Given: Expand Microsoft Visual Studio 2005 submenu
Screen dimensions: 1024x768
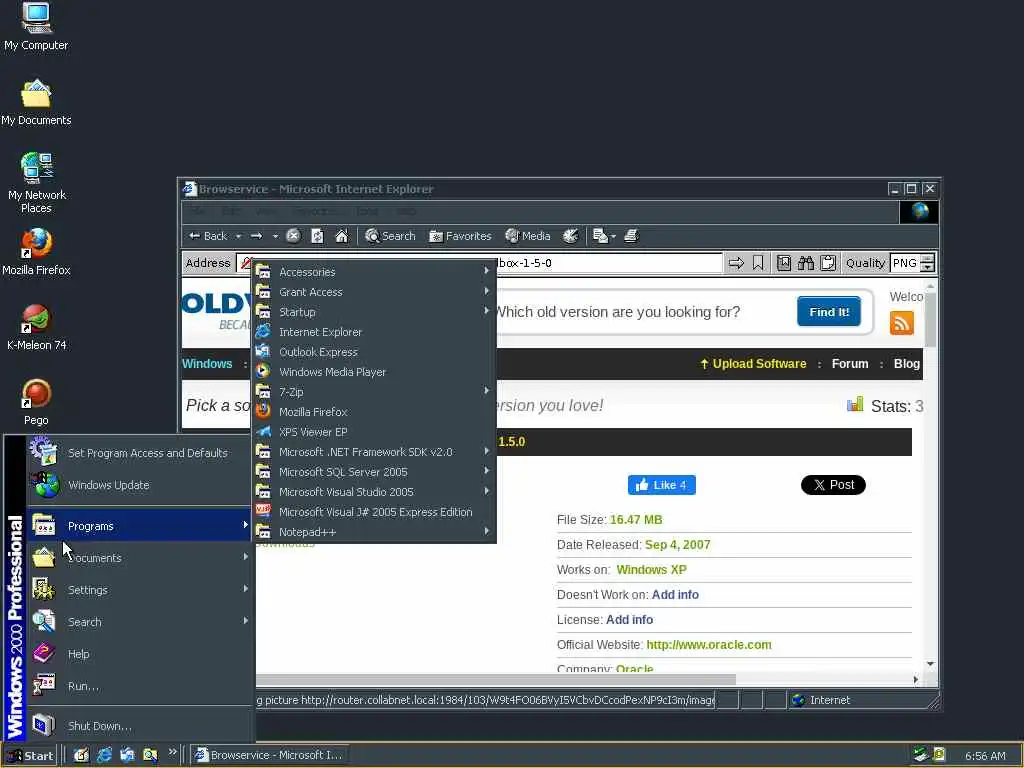Looking at the screenshot, I should pyautogui.click(x=374, y=492).
